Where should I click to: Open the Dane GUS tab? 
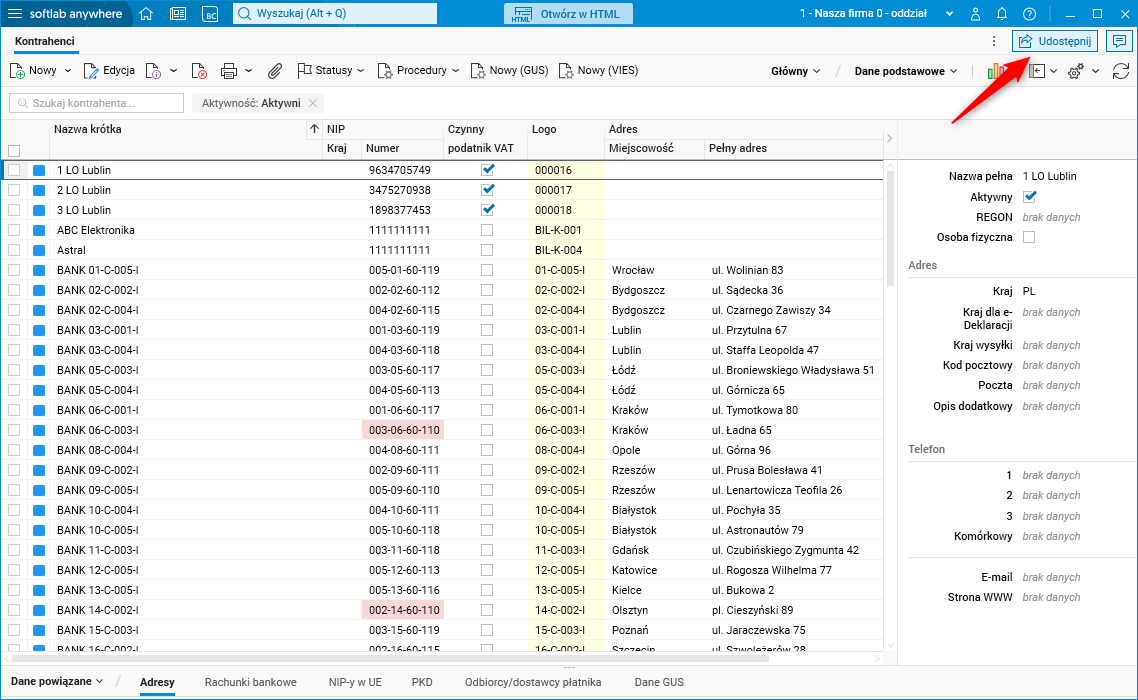pyautogui.click(x=659, y=682)
